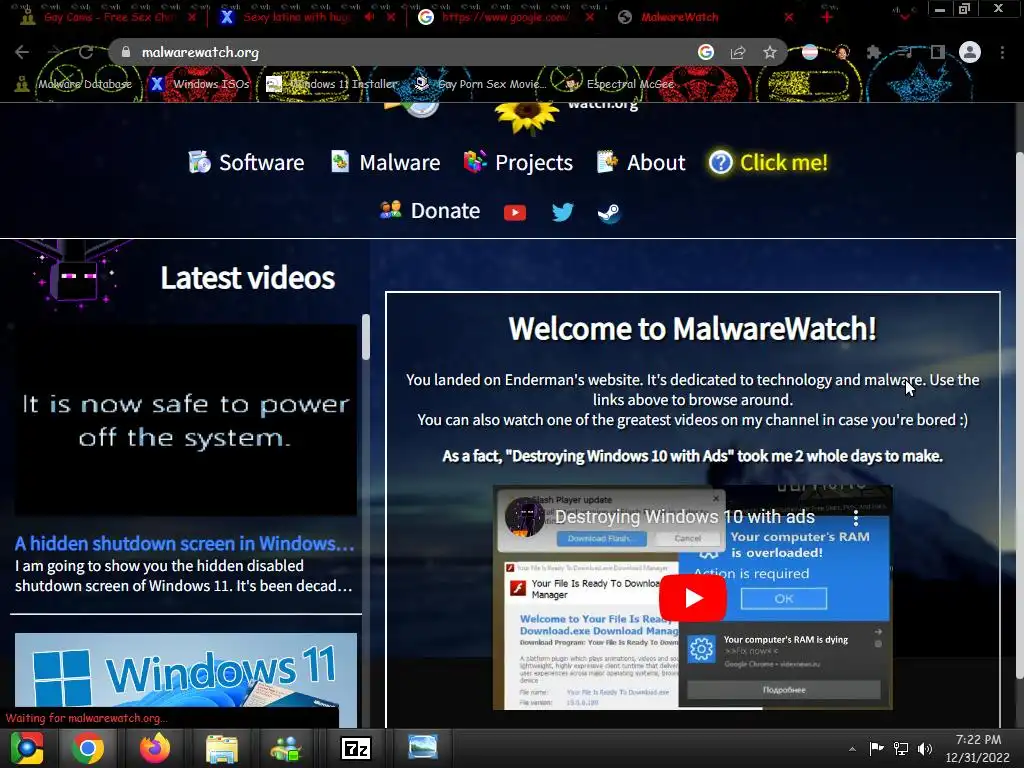Click the Google icon in the address bar
The image size is (1024, 768).
705,52
